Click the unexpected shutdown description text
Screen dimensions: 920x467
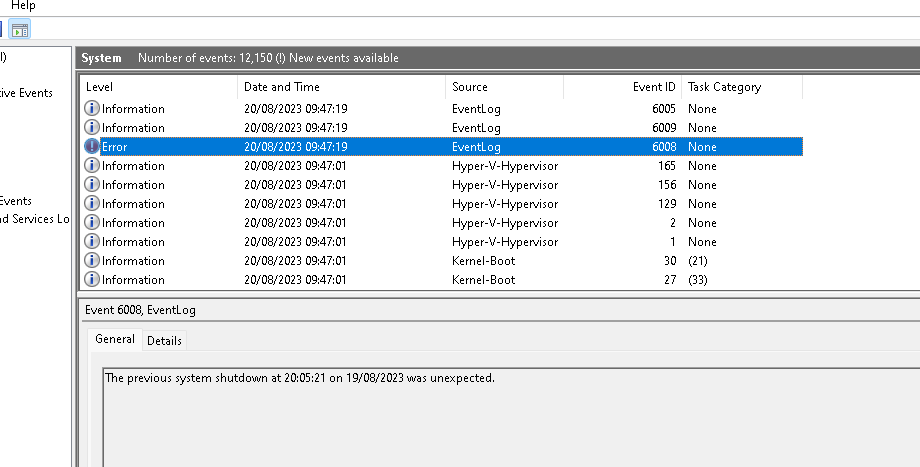(300, 378)
